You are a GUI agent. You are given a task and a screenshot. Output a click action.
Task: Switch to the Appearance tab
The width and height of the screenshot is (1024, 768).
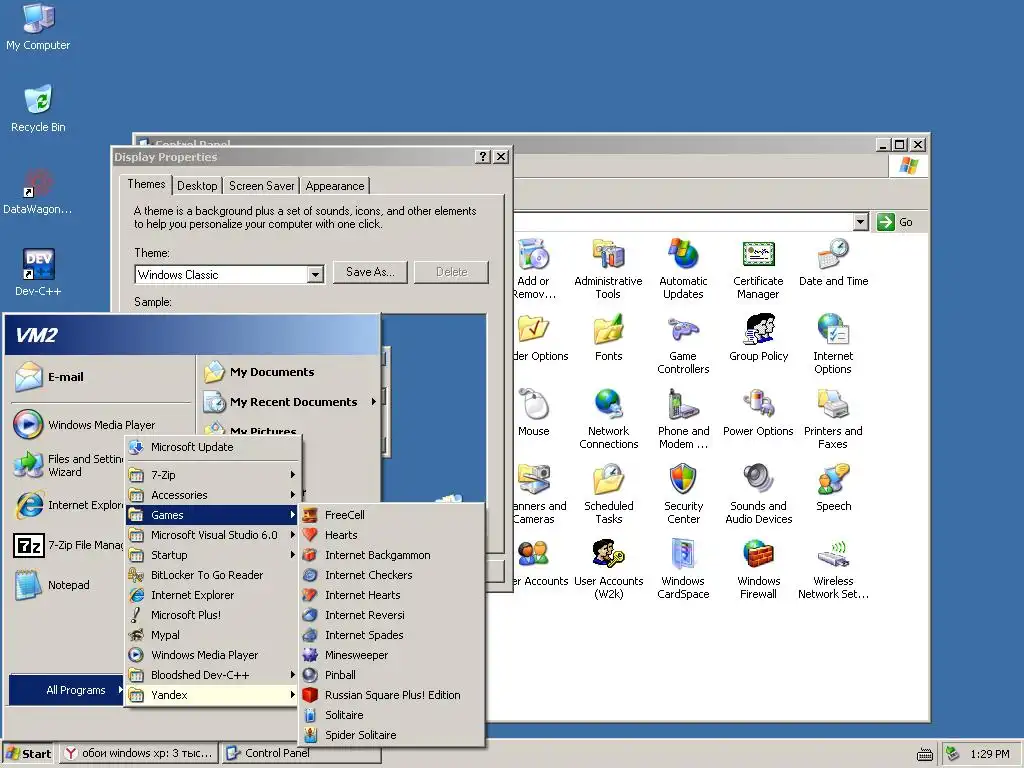[334, 185]
